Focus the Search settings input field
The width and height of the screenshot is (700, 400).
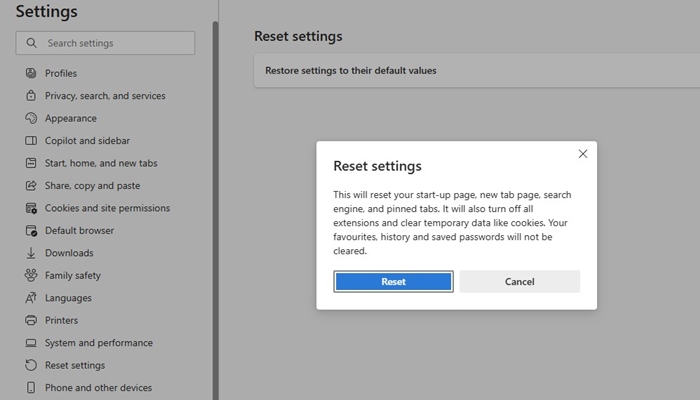115,43
